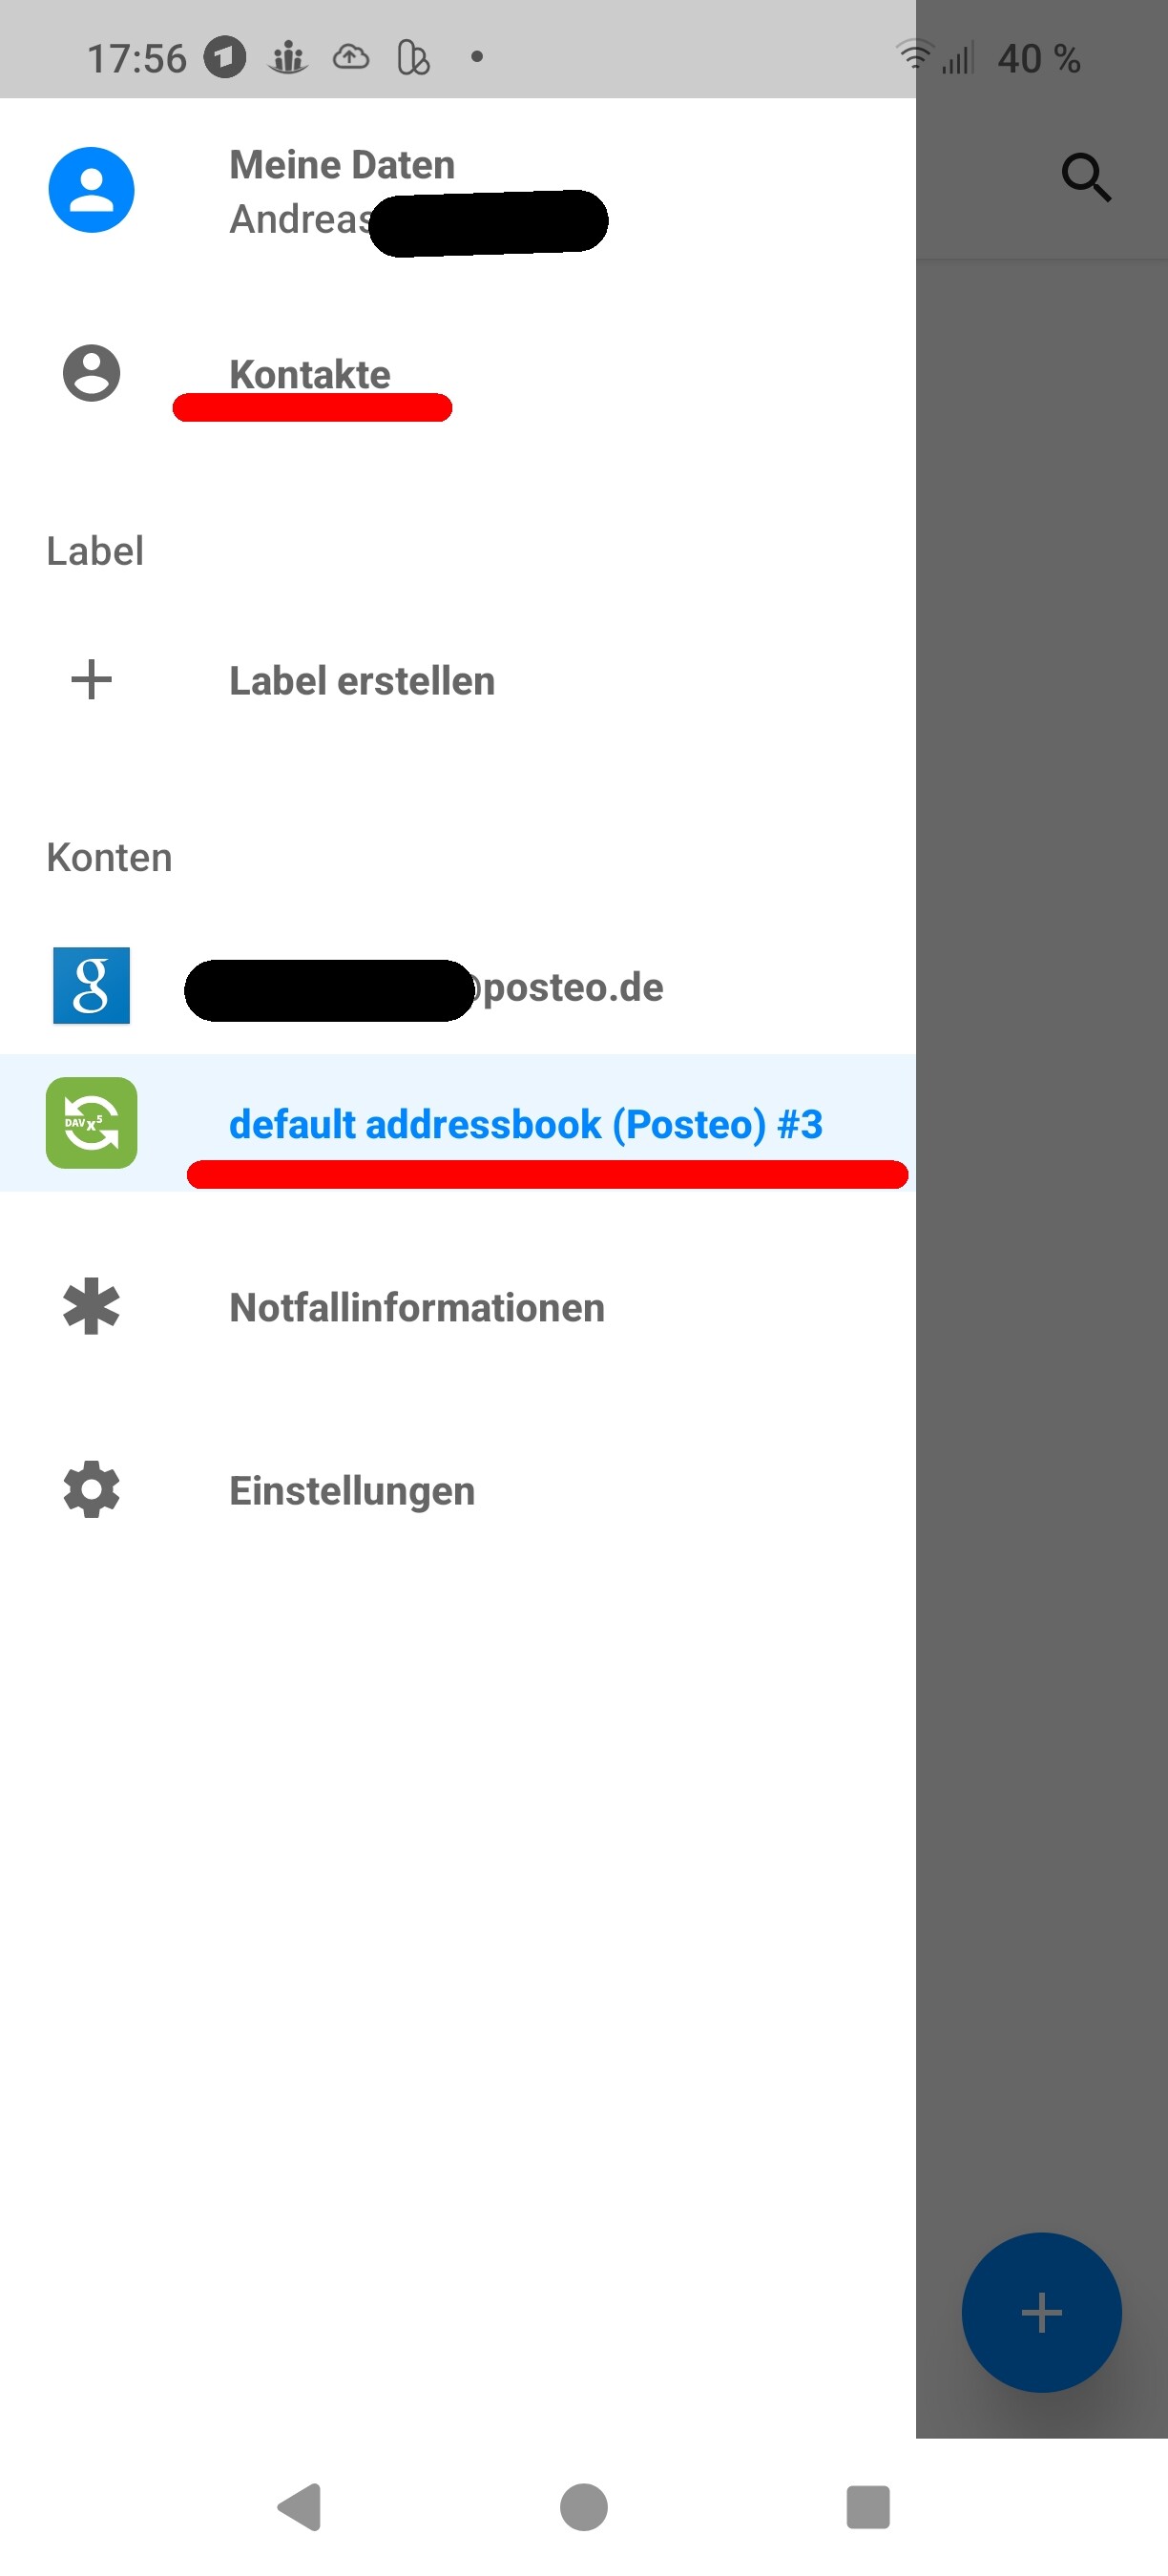Tap the blue Google account icon

coord(91,986)
